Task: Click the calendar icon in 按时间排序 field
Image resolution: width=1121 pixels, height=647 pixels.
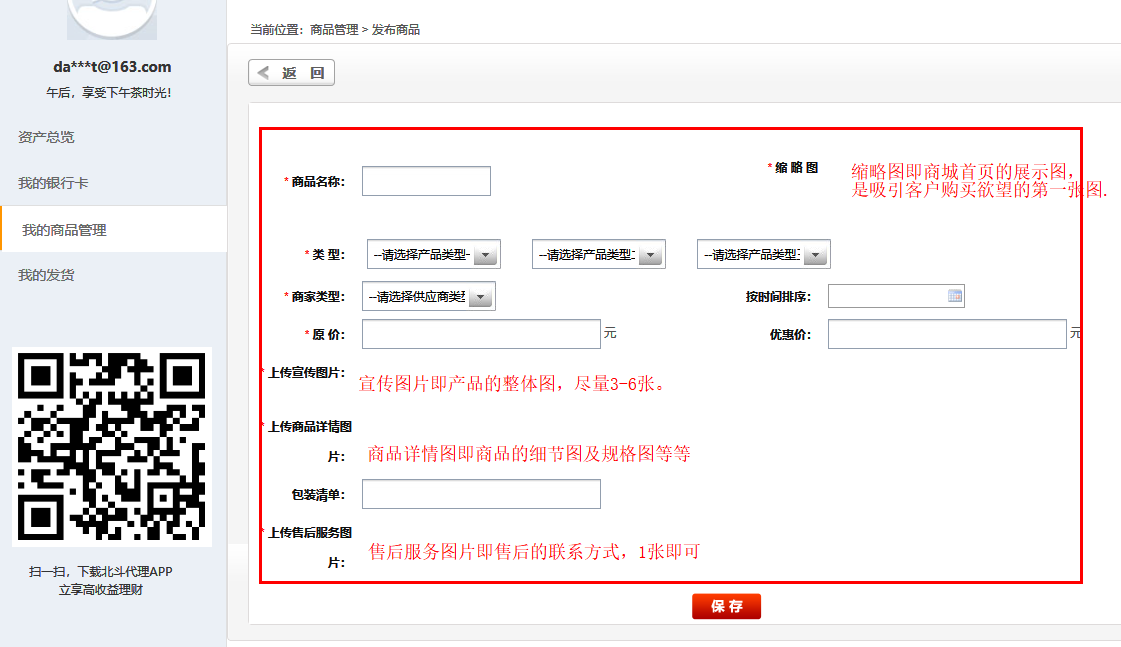Action: (x=954, y=296)
